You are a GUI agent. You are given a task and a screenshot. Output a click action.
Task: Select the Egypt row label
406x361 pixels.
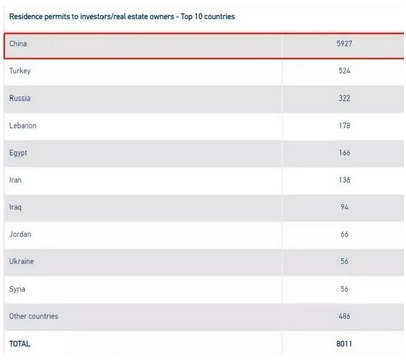click(x=18, y=153)
